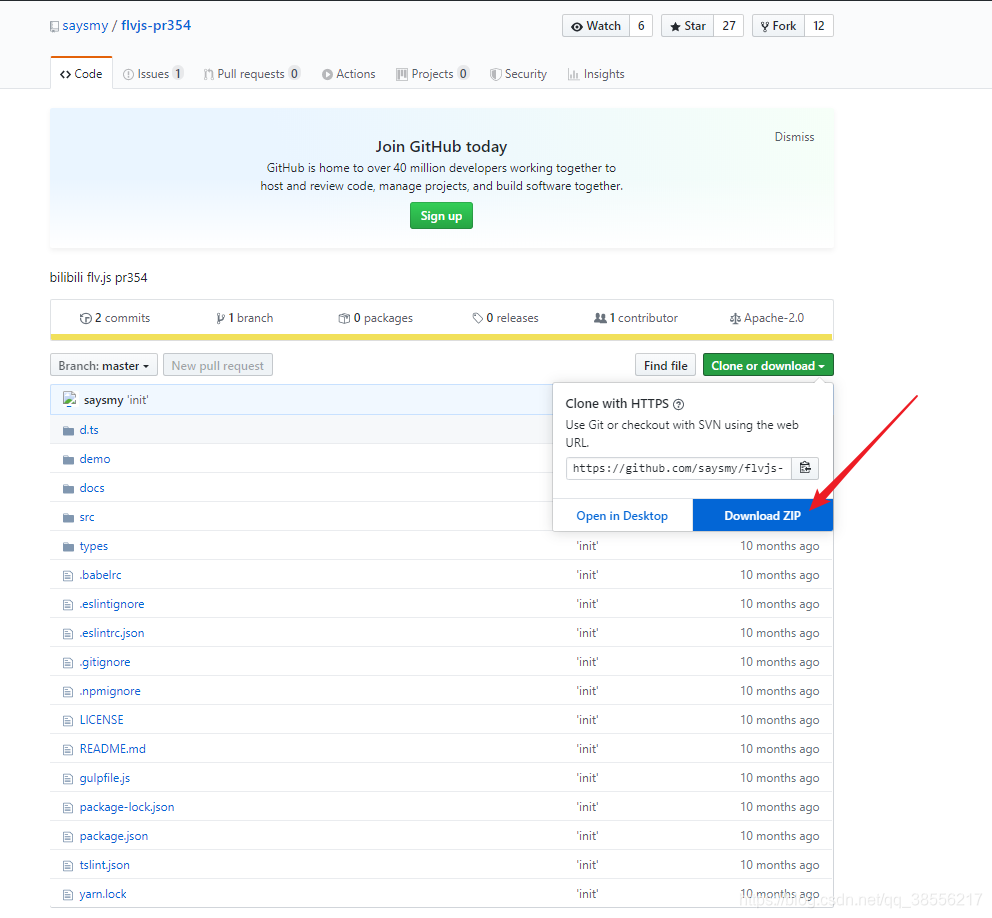
Task: View the 1 branch list
Action: (245, 318)
